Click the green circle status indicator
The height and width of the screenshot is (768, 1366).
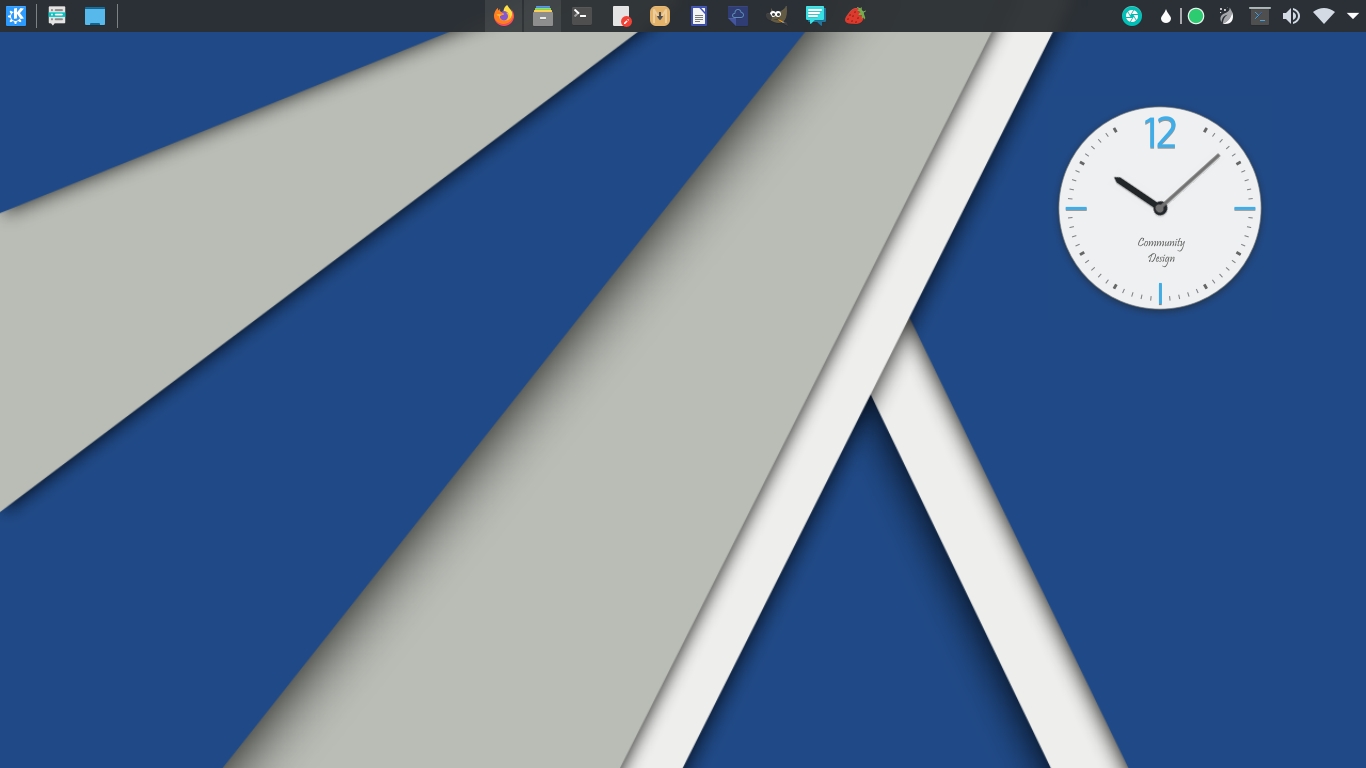1195,16
